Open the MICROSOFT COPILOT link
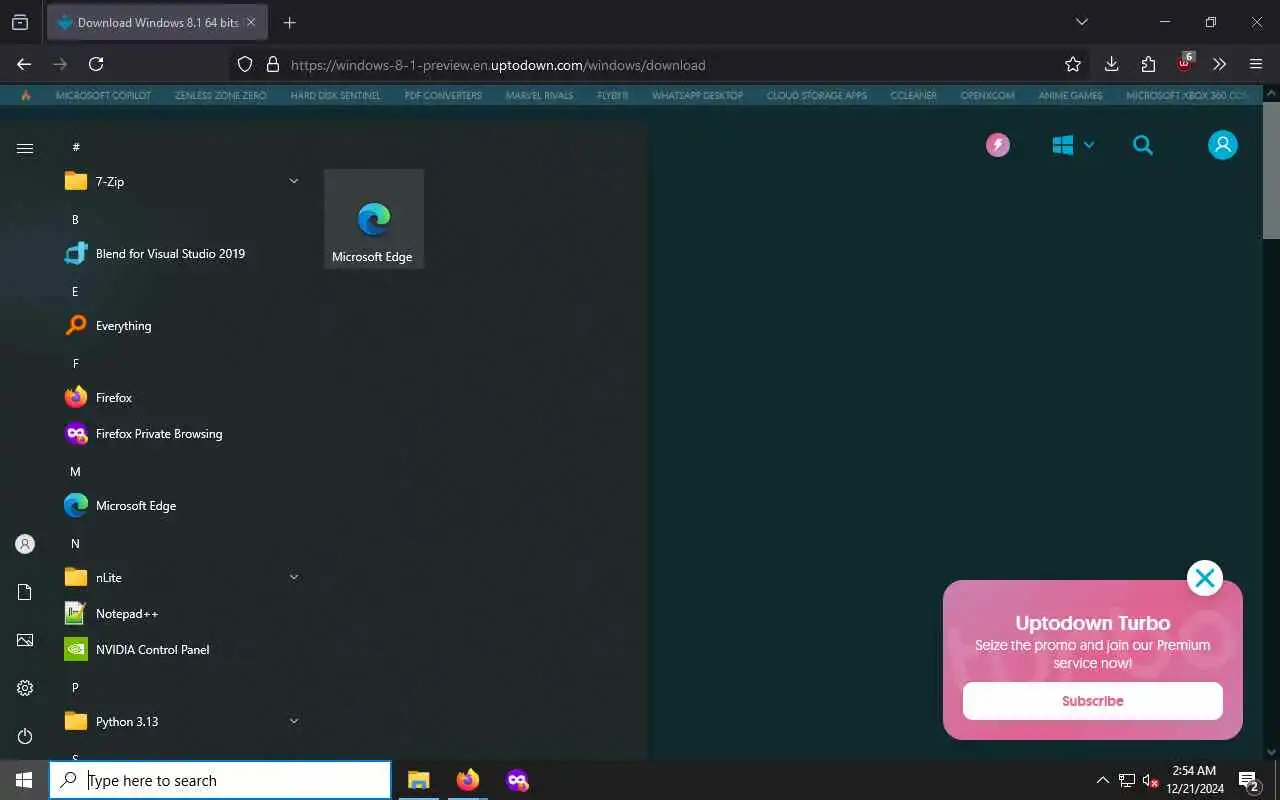Viewport: 1280px width, 800px height. pos(103,96)
